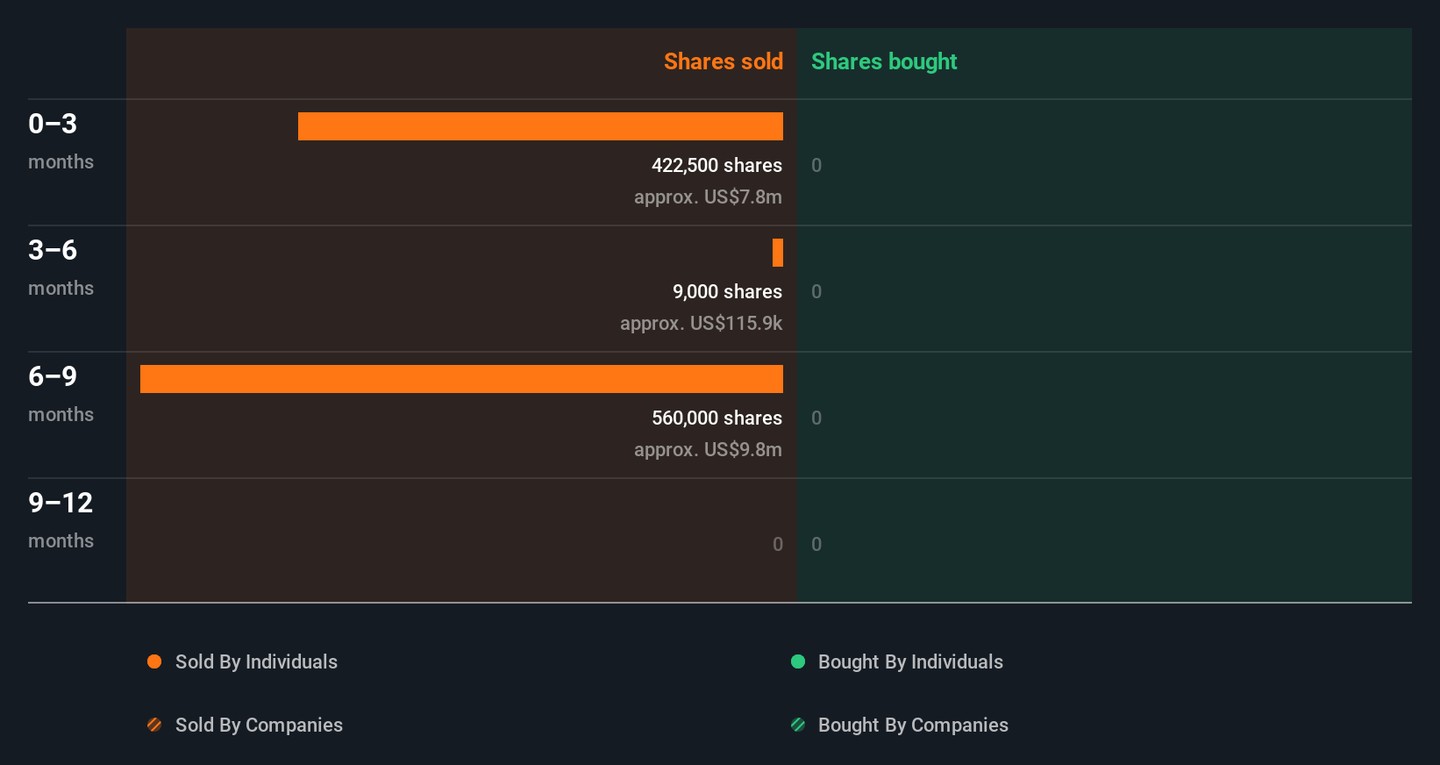The height and width of the screenshot is (765, 1440).
Task: Click the Shares sold column header
Action: (x=723, y=61)
